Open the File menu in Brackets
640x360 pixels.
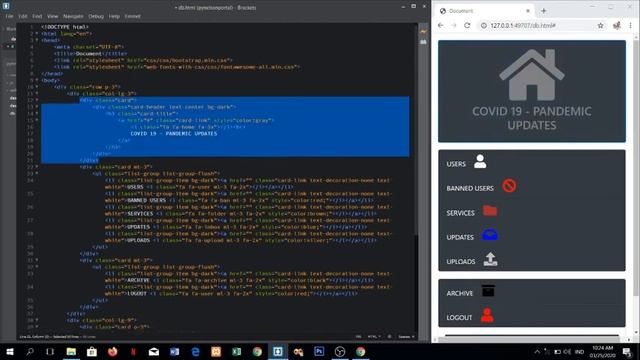[x=9, y=16]
